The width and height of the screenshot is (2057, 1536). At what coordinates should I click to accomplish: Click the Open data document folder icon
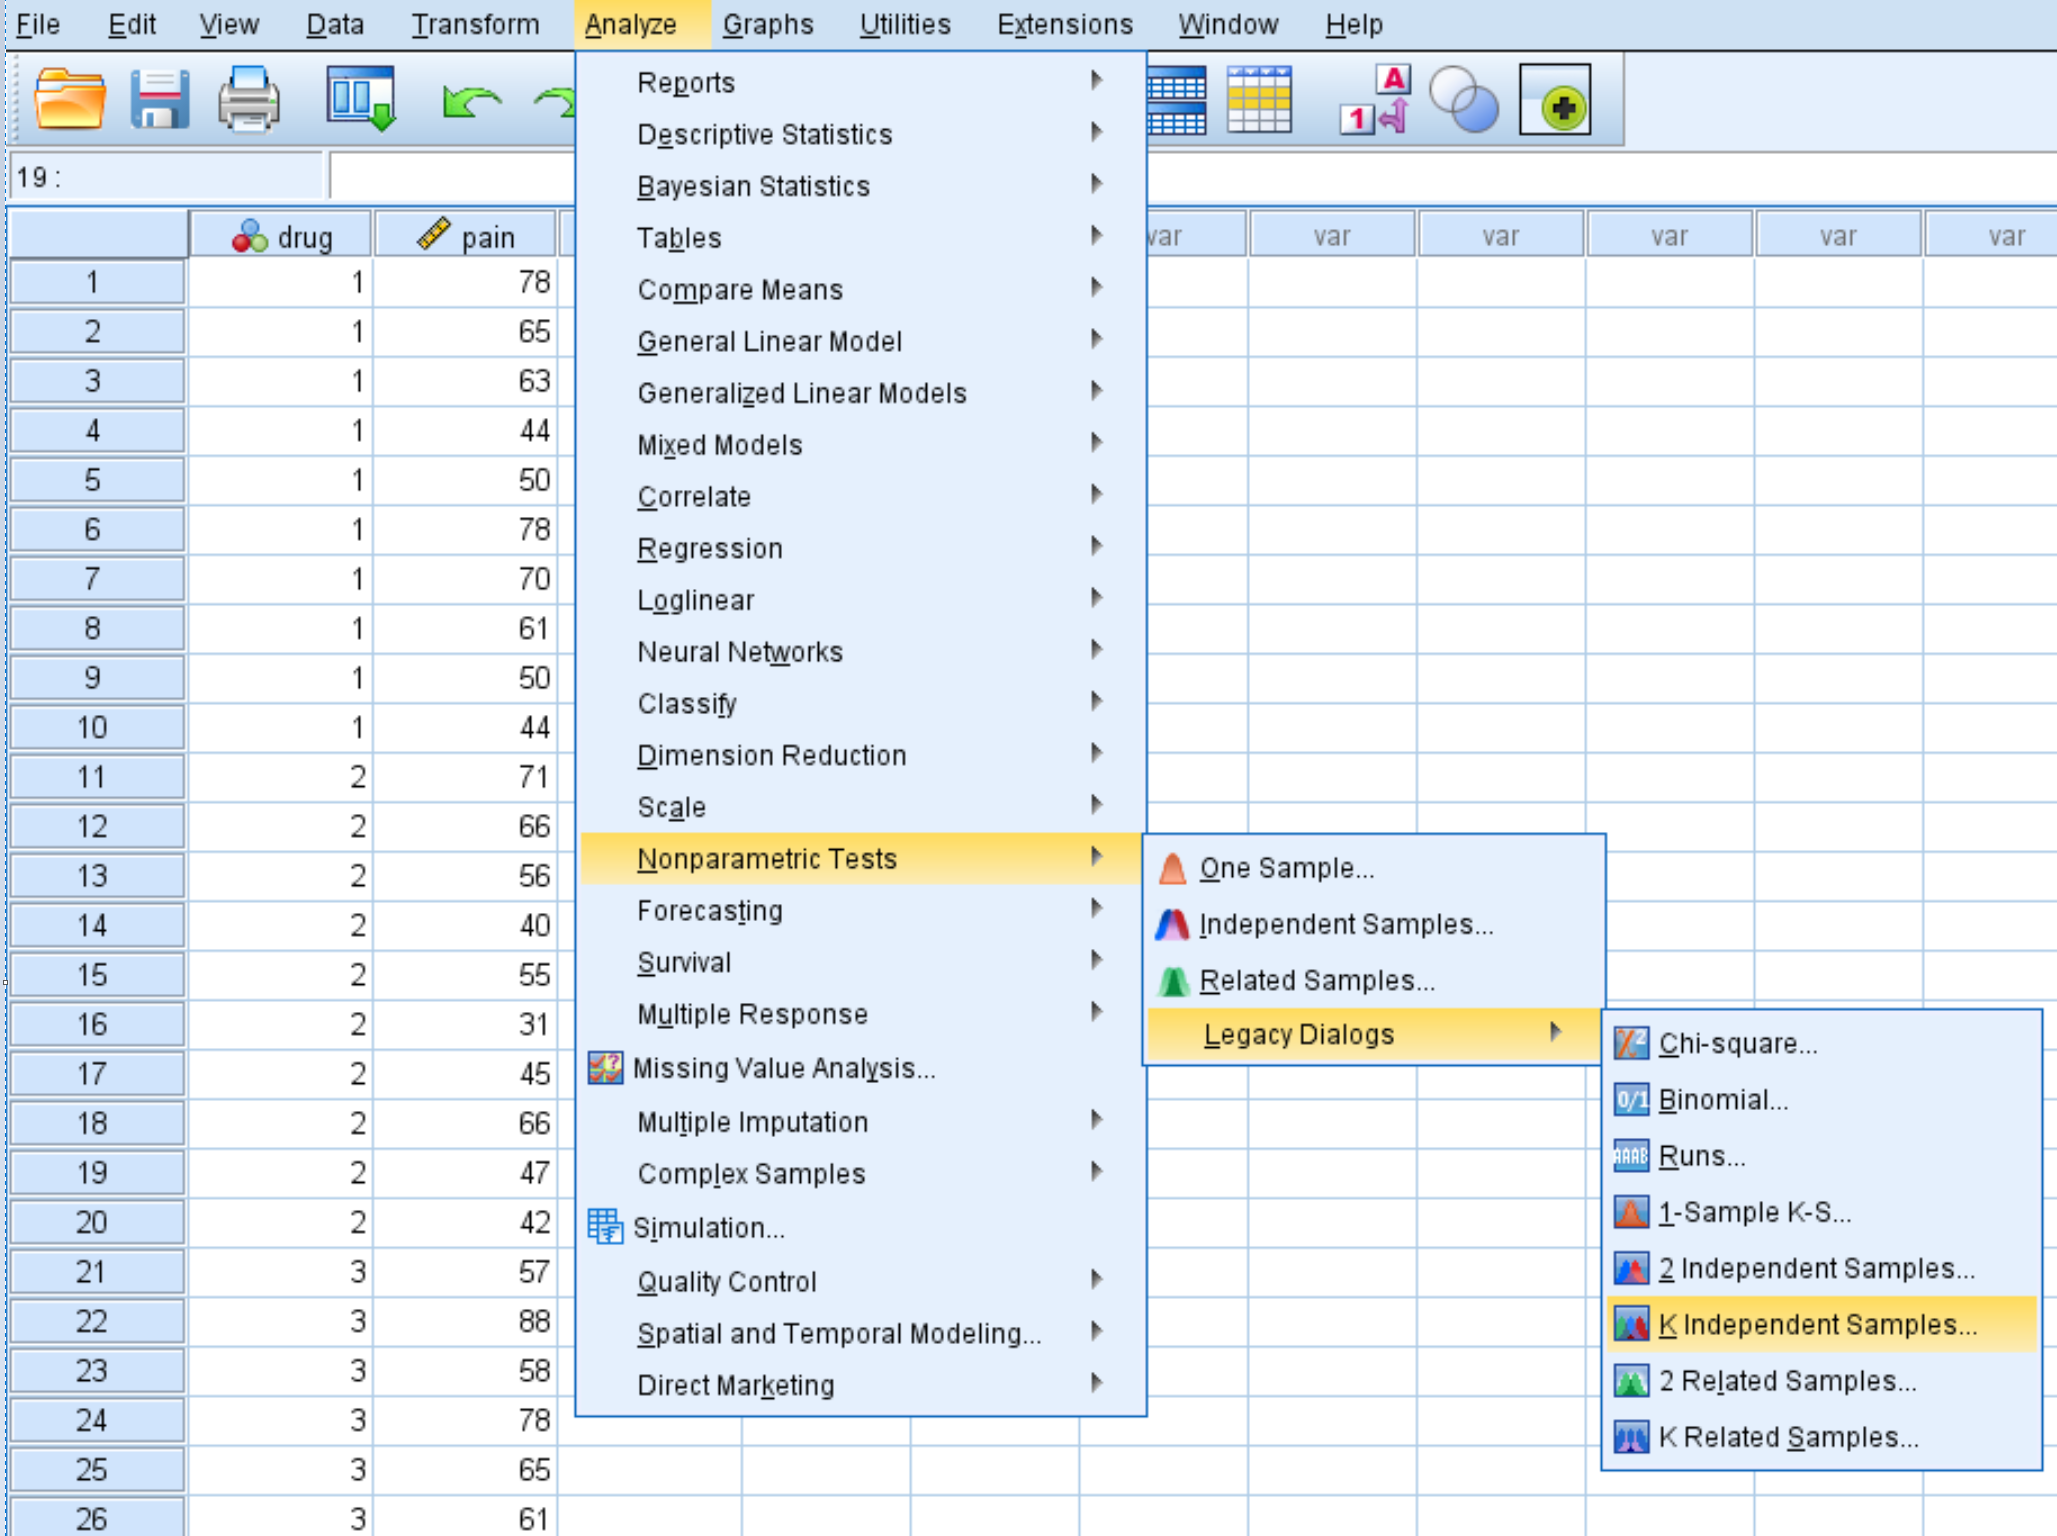[x=70, y=100]
